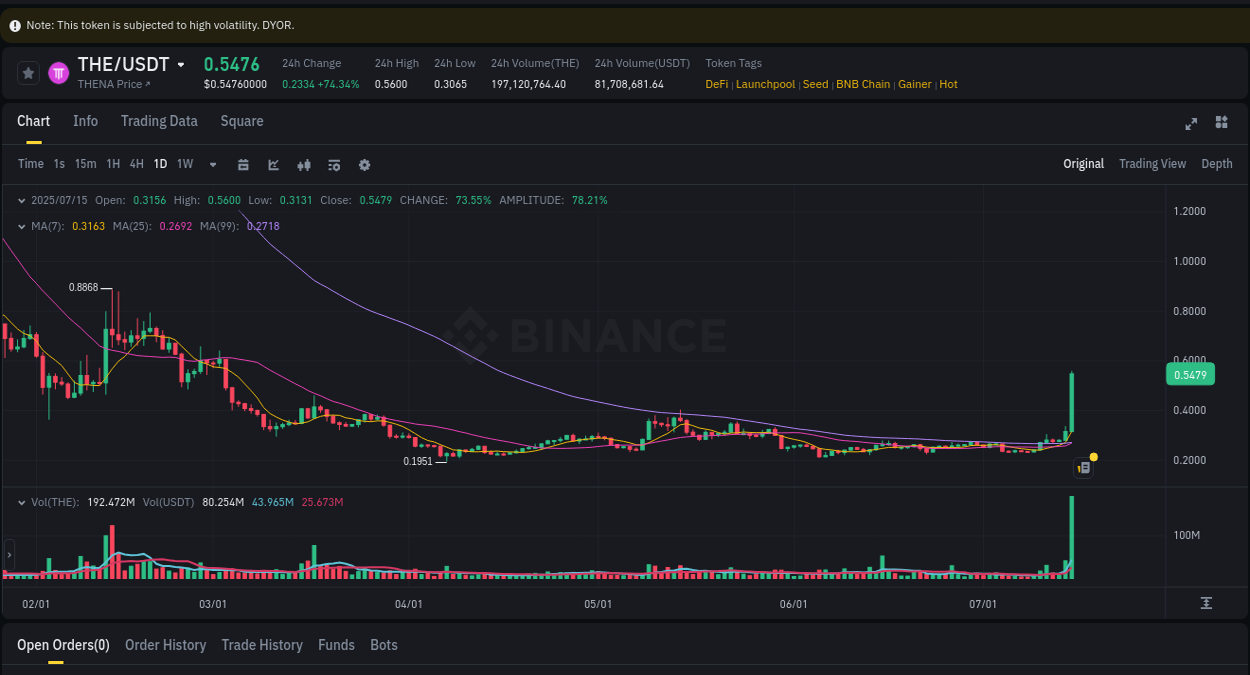Toggle the star to favorite THE/USDT
1250x675 pixels.
click(28, 72)
